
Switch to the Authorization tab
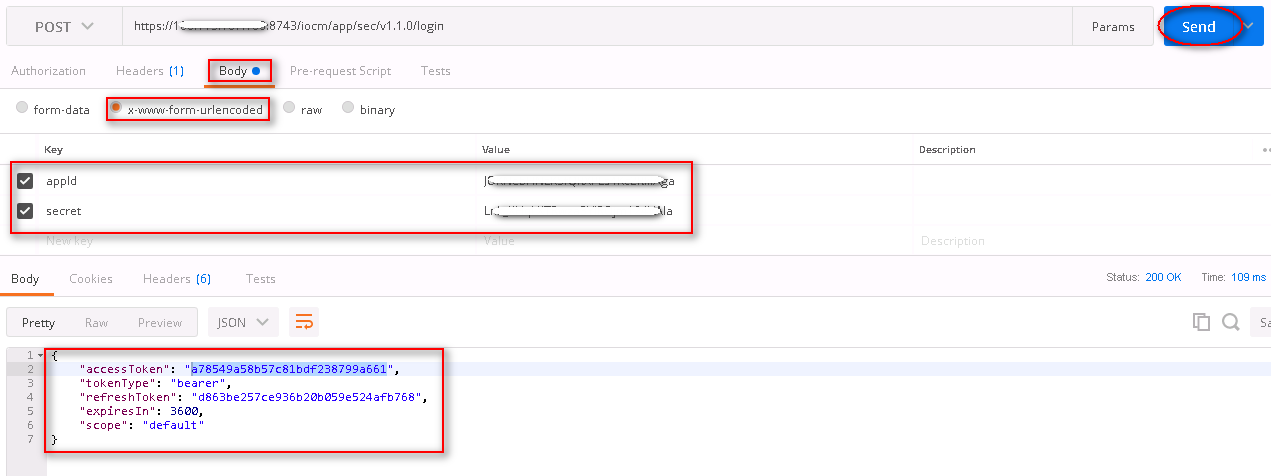tap(48, 71)
